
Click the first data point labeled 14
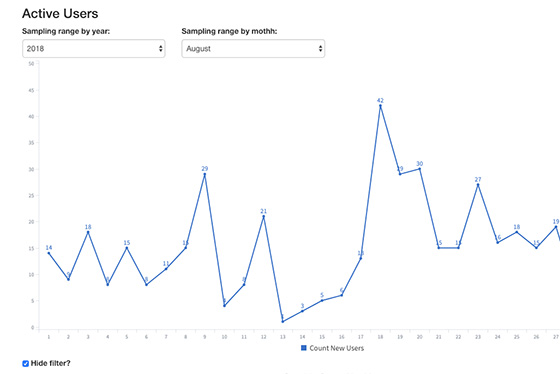(49, 253)
